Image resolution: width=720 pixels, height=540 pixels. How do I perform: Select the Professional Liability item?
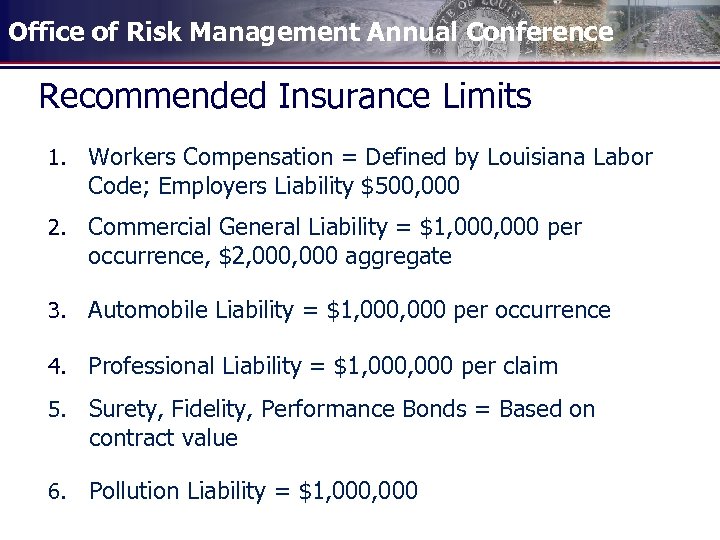[x=323, y=366]
